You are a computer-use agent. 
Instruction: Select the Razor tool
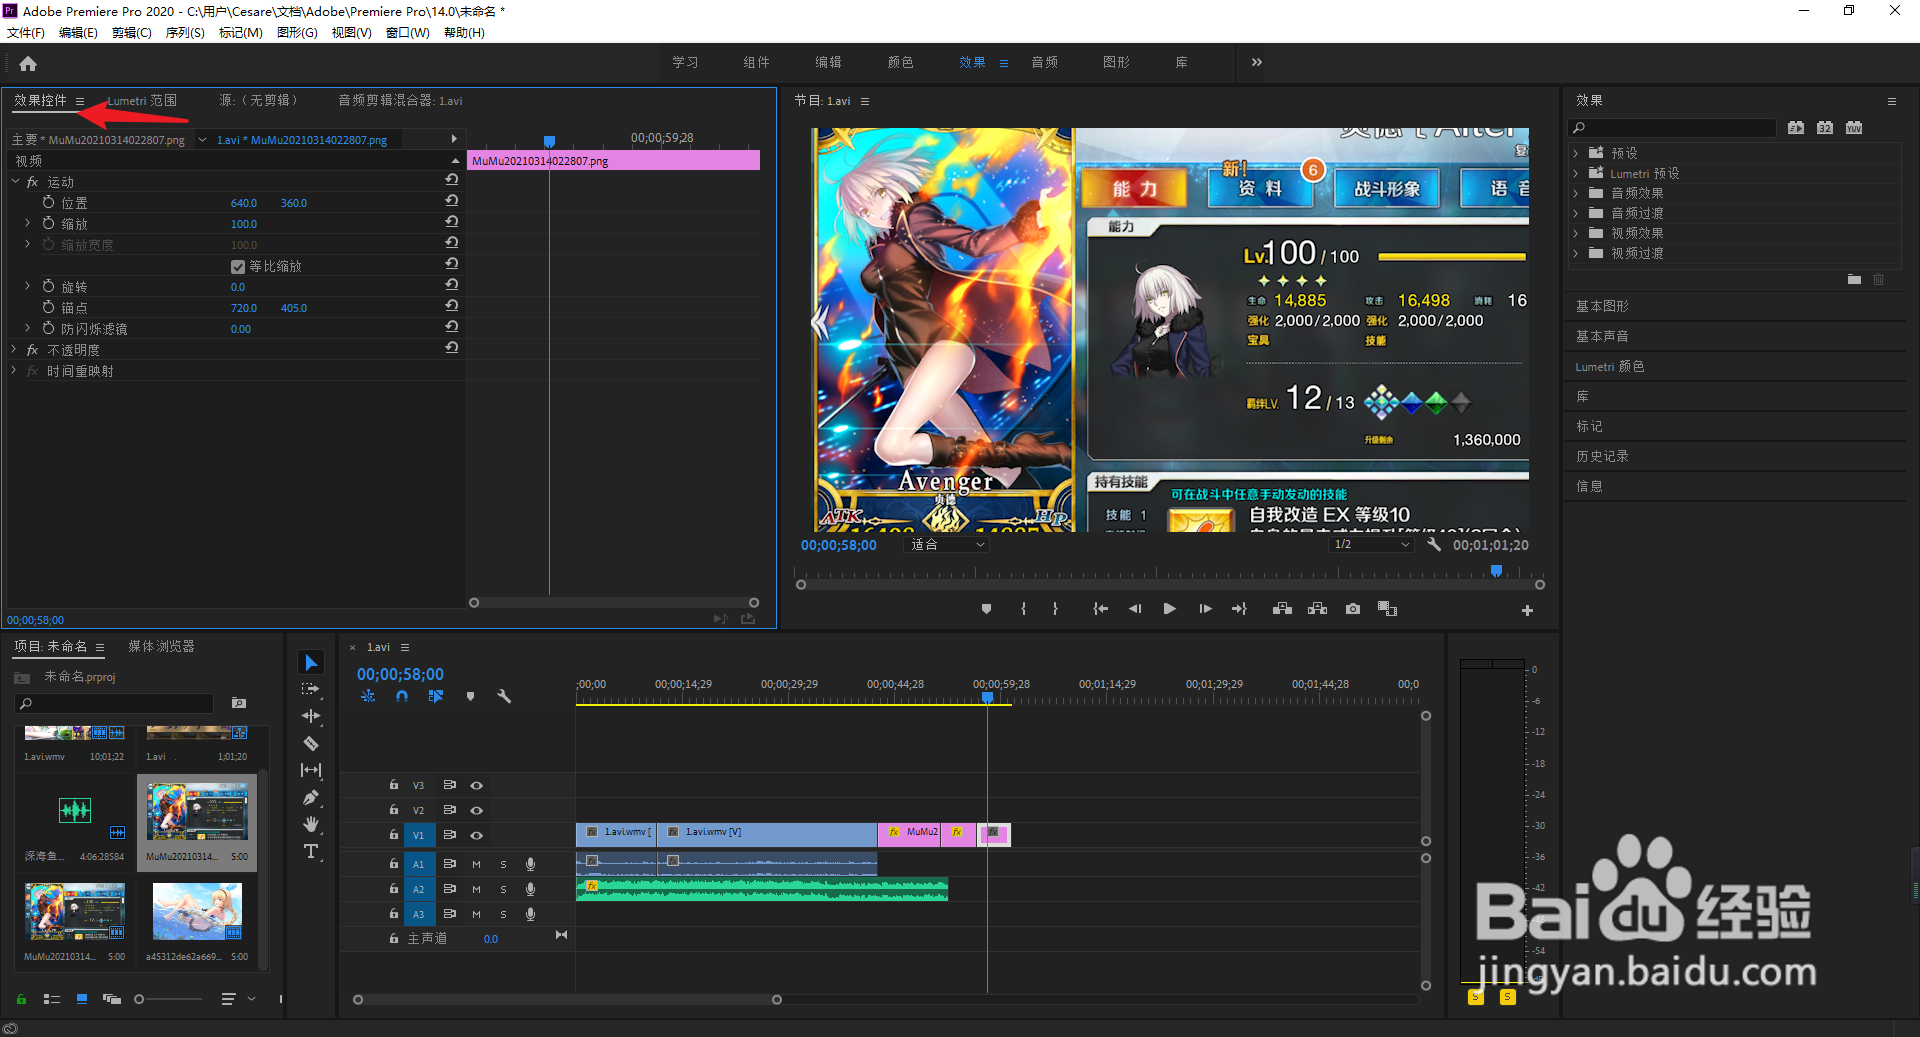311,743
